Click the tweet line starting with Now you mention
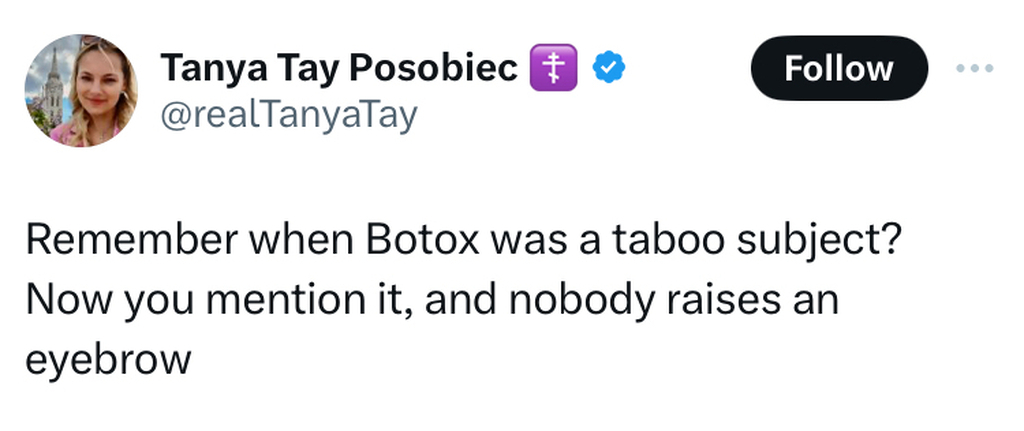Viewport: 1024px width, 431px height. [x=432, y=301]
